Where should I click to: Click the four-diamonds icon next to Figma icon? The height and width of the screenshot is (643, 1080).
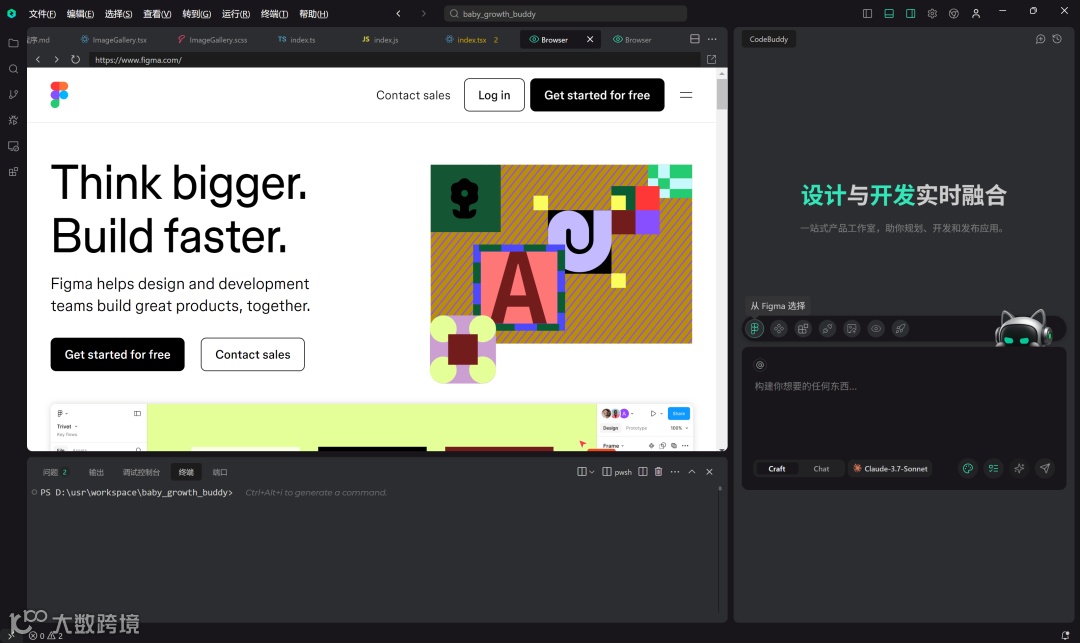click(x=779, y=328)
